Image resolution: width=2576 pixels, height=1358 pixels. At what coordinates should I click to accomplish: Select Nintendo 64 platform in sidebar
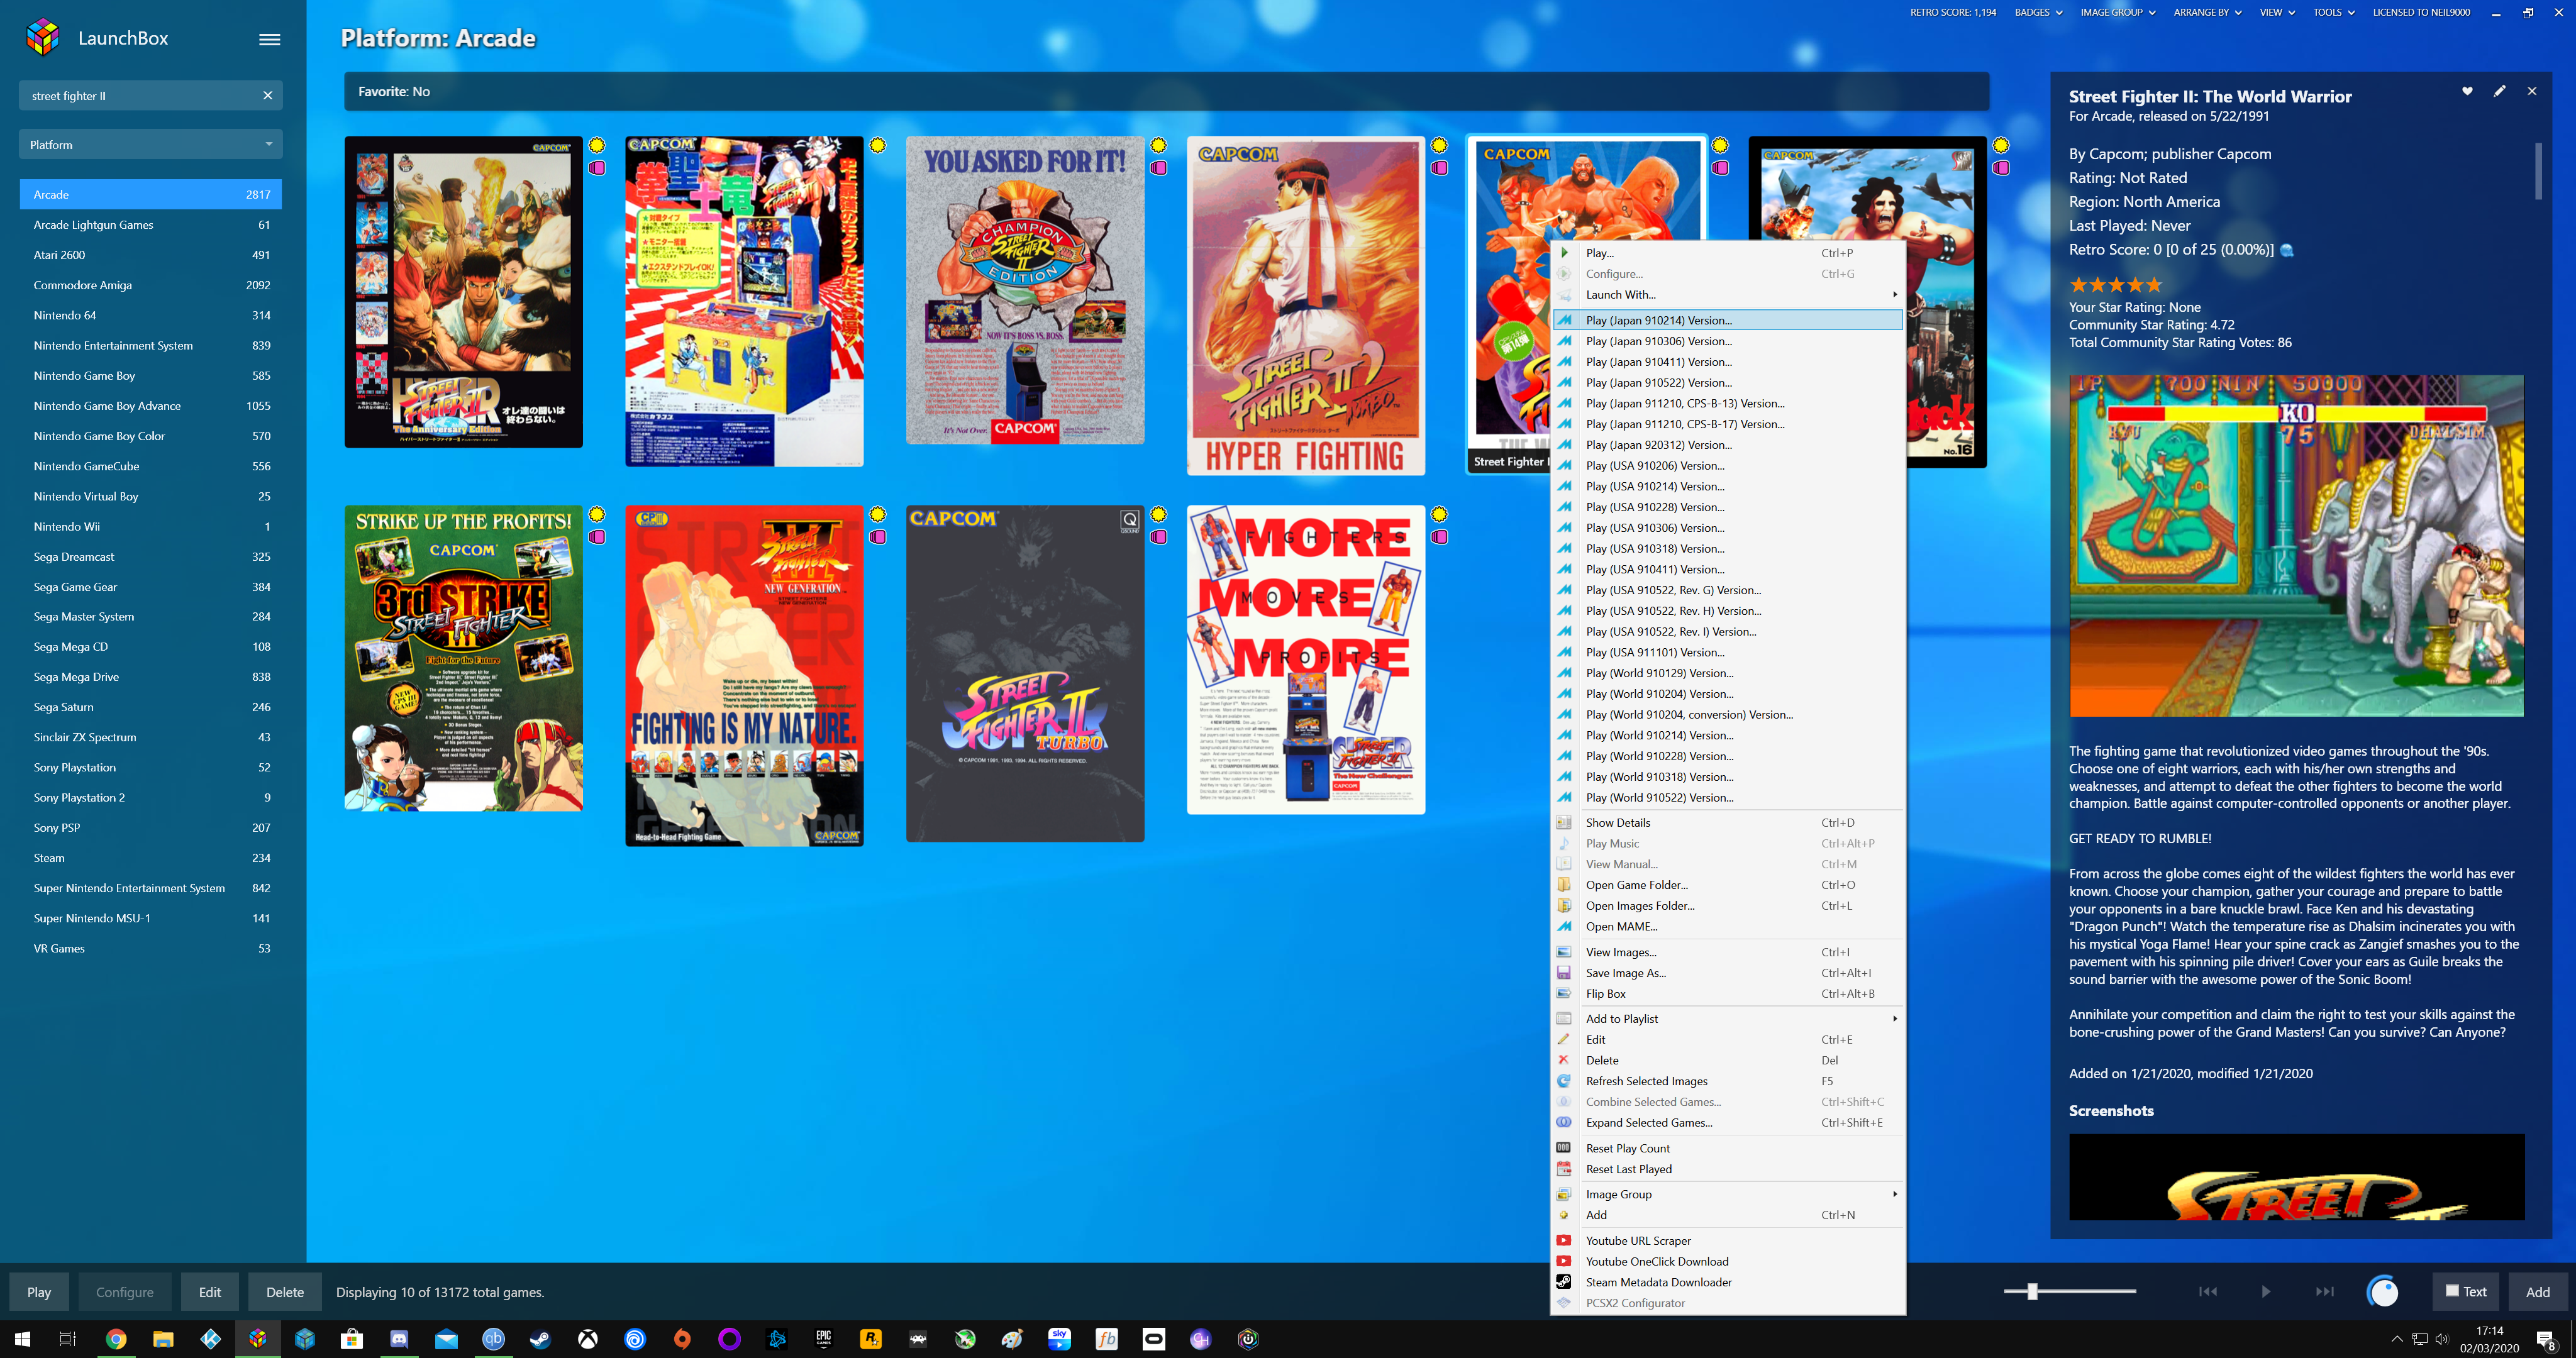pyautogui.click(x=151, y=315)
